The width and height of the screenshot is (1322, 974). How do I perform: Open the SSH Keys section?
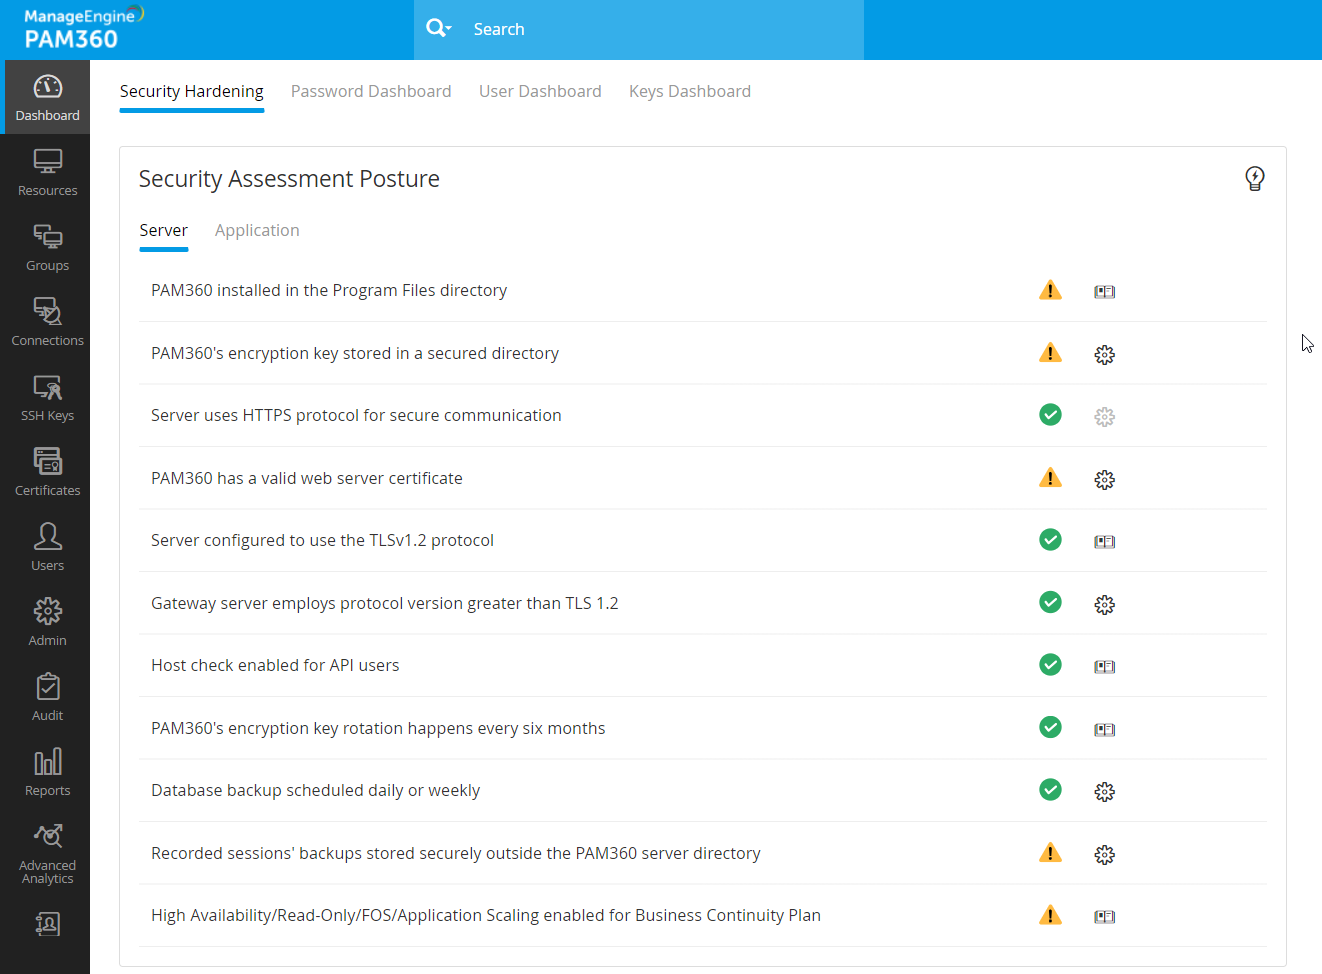click(47, 397)
